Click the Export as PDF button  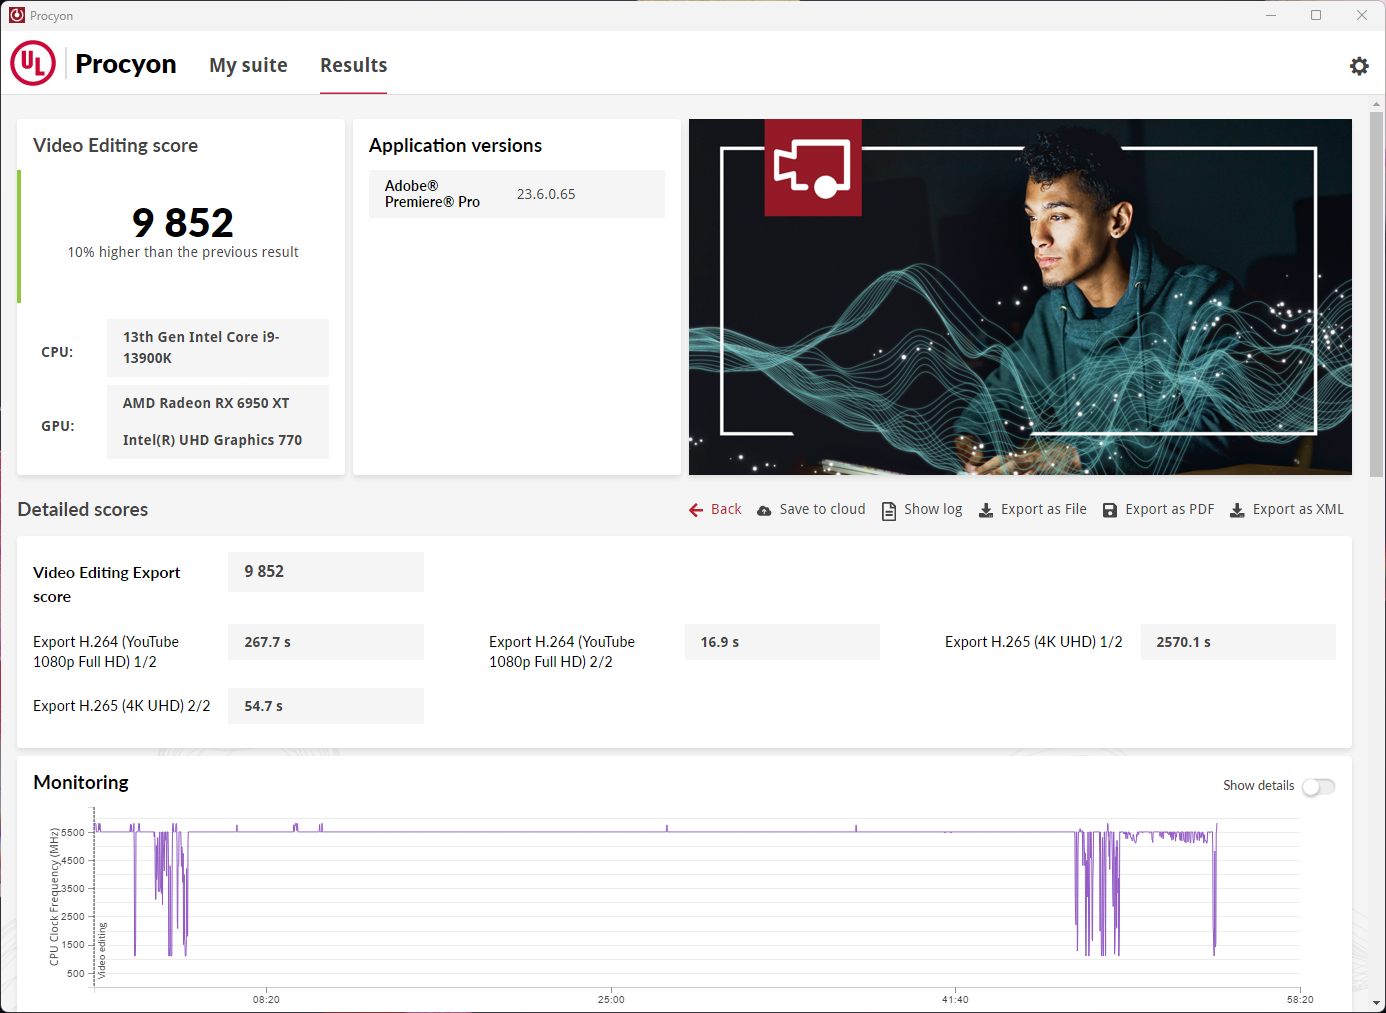coord(1169,509)
